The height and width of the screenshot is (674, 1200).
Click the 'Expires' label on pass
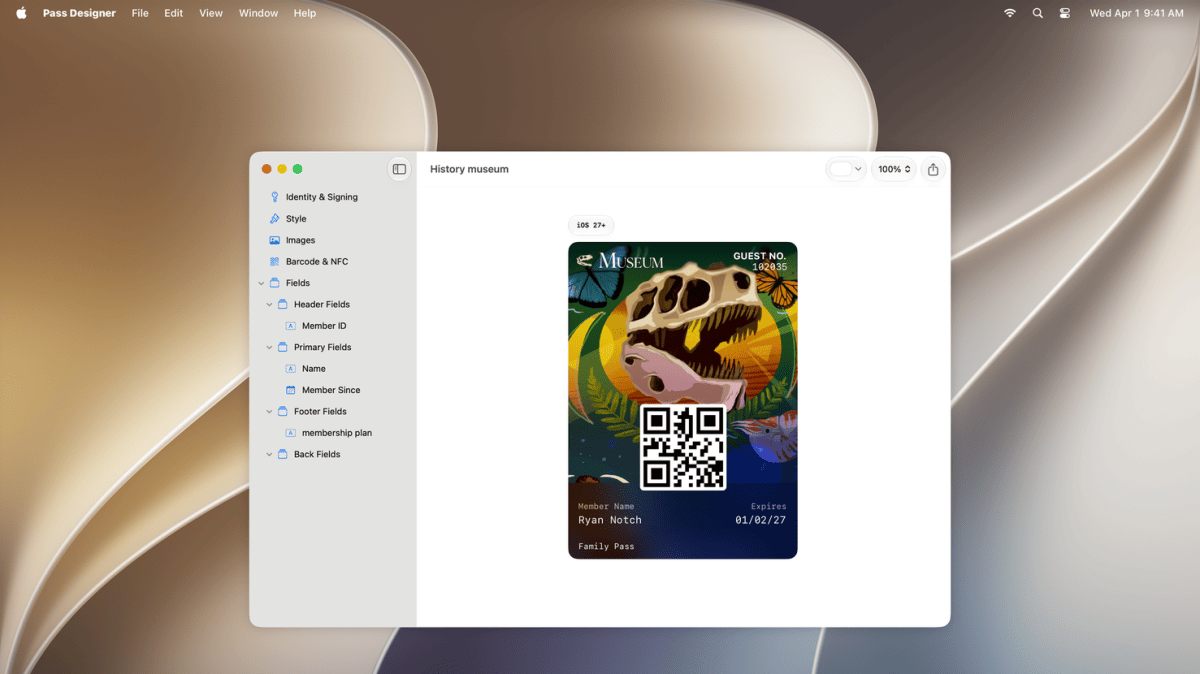769,507
